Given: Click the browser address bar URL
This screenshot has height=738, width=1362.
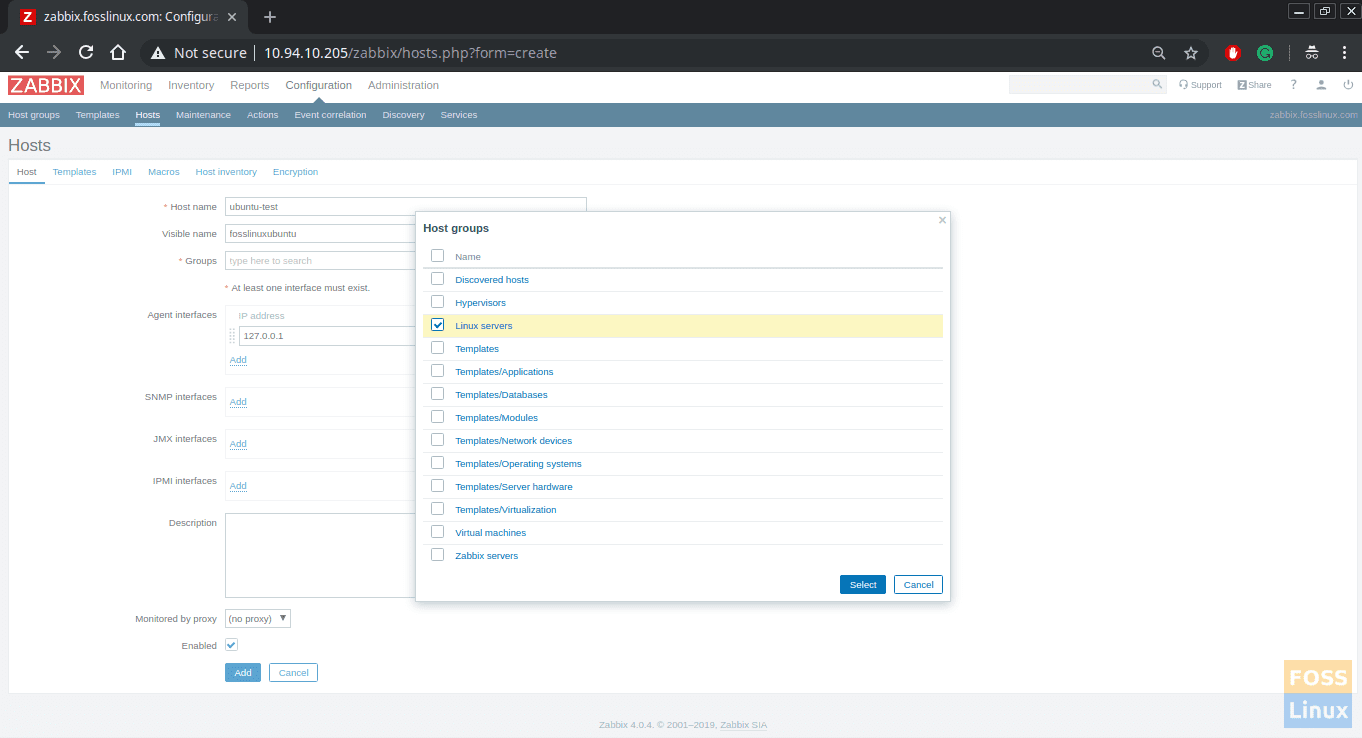Looking at the screenshot, I should click(x=410, y=53).
